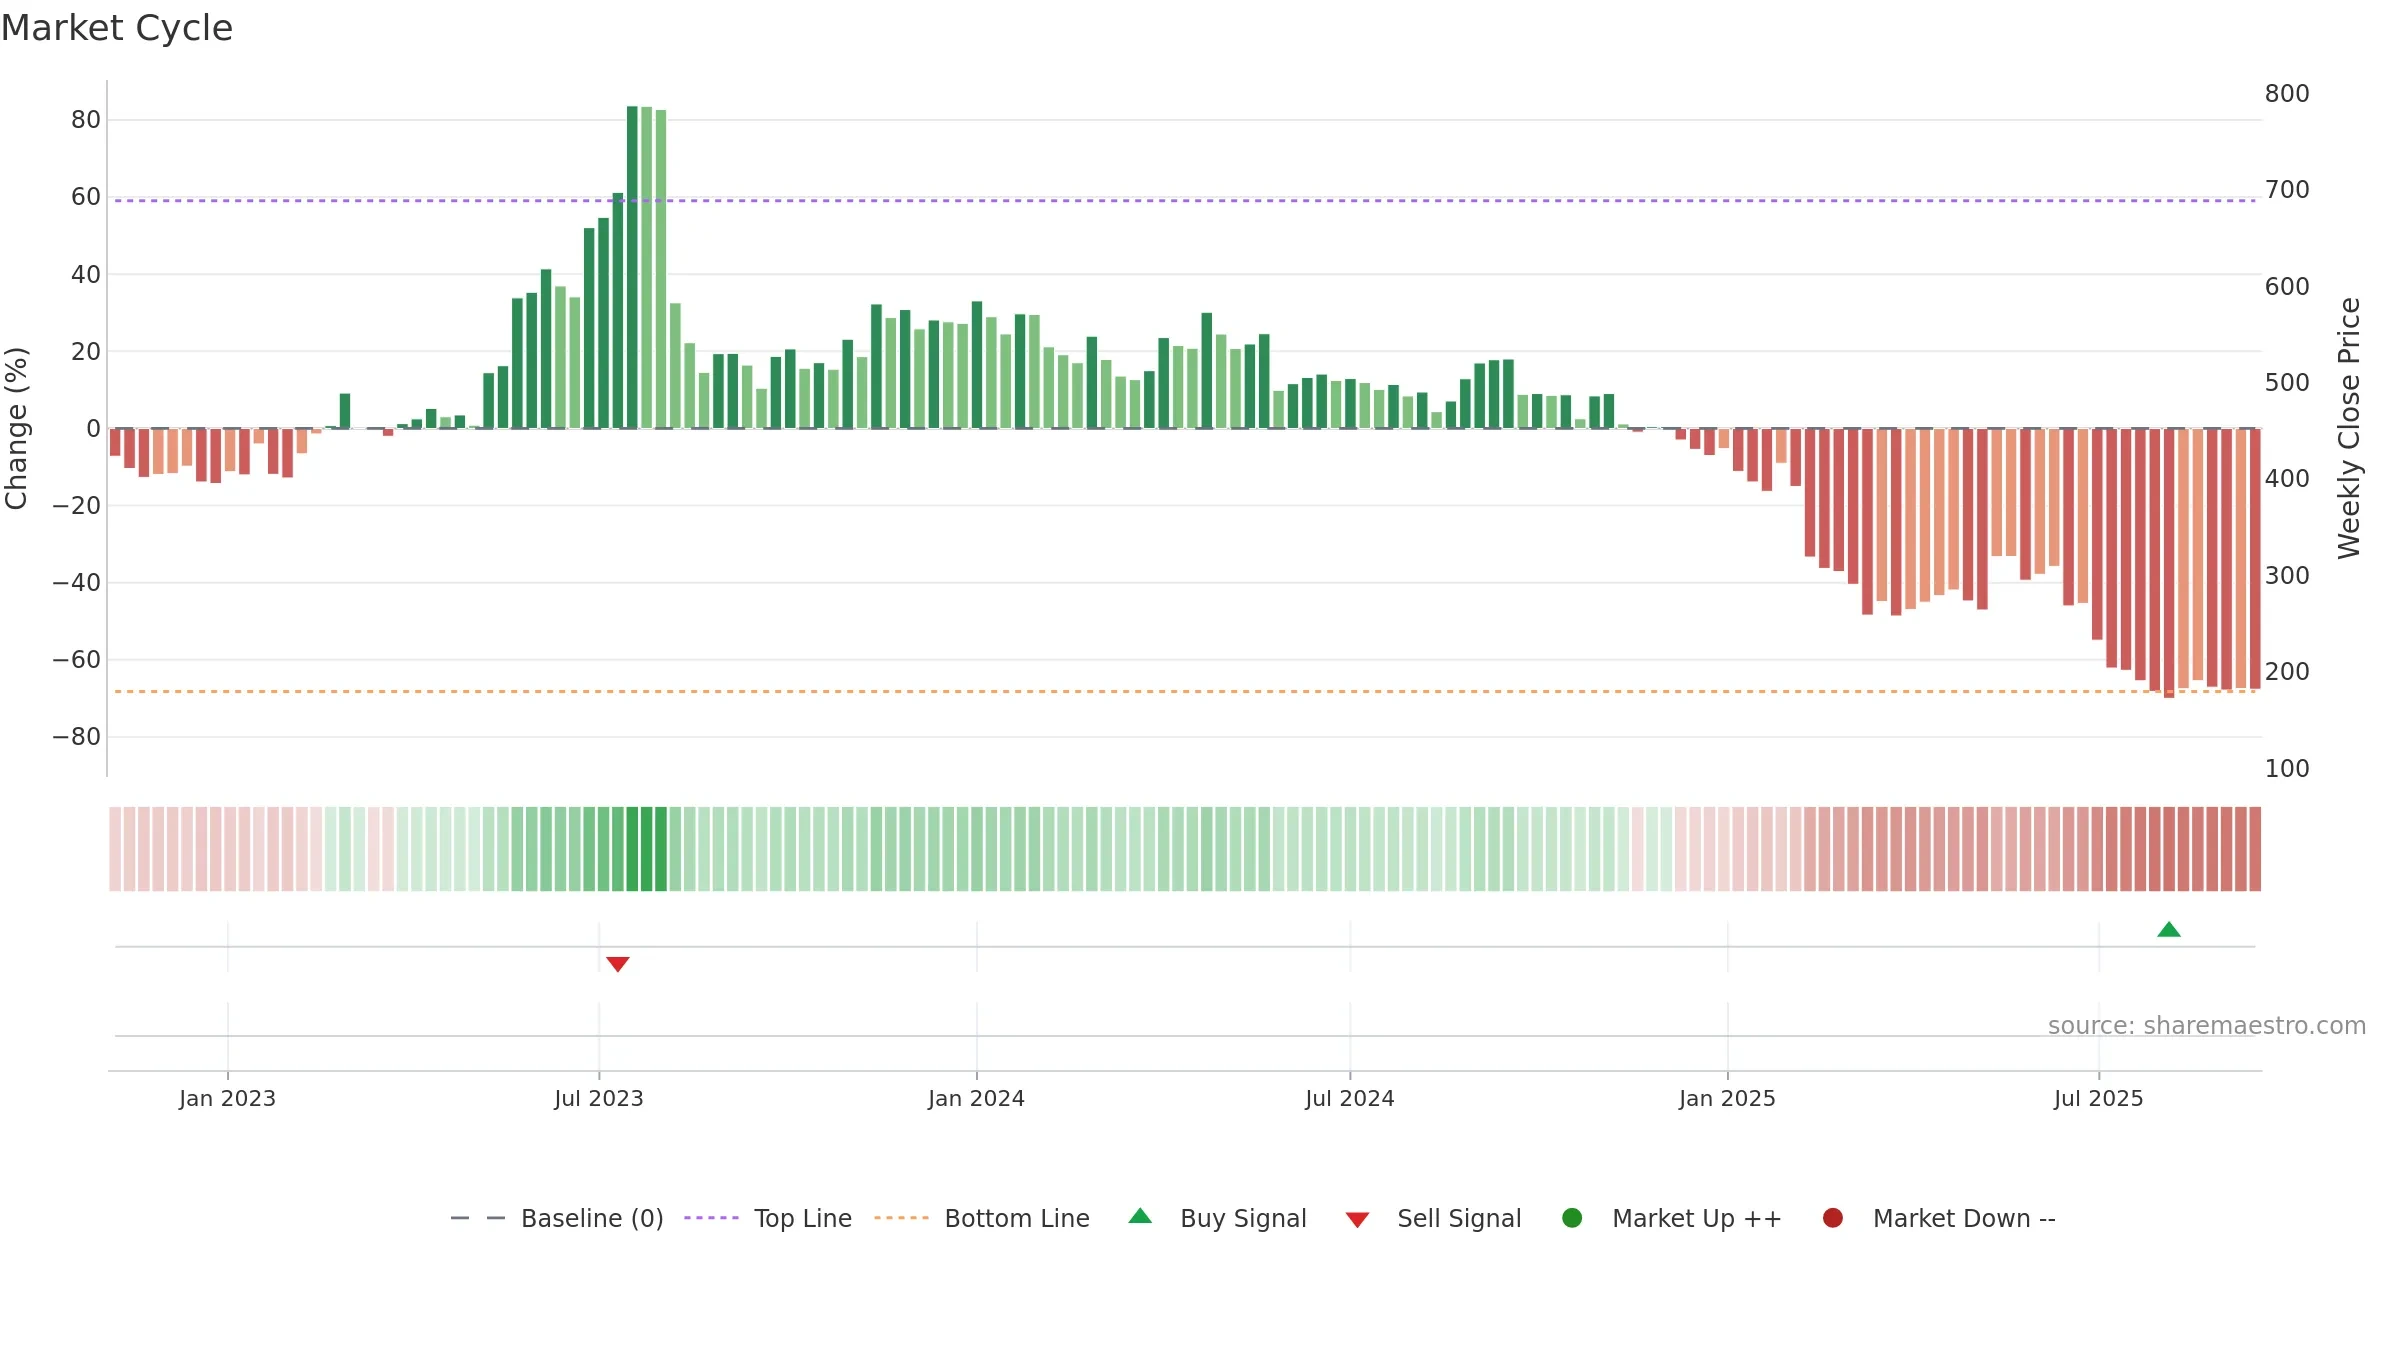The height and width of the screenshot is (1350, 2400).
Task: Click the red Sell Signal triangle marker on timeline
Action: click(x=618, y=964)
